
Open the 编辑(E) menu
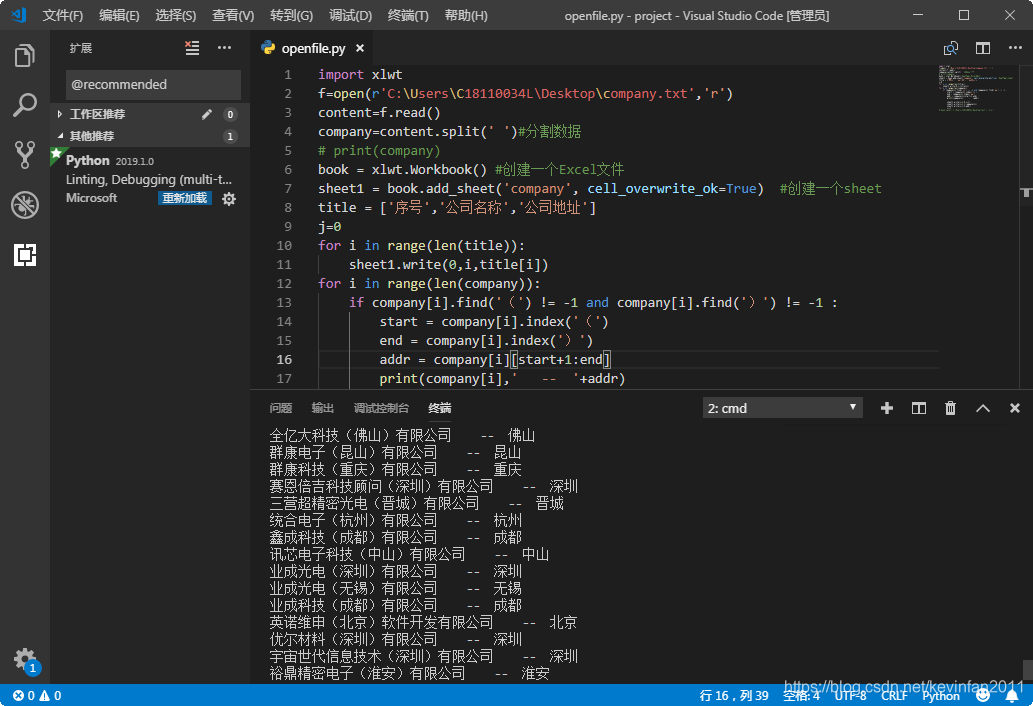(119, 15)
